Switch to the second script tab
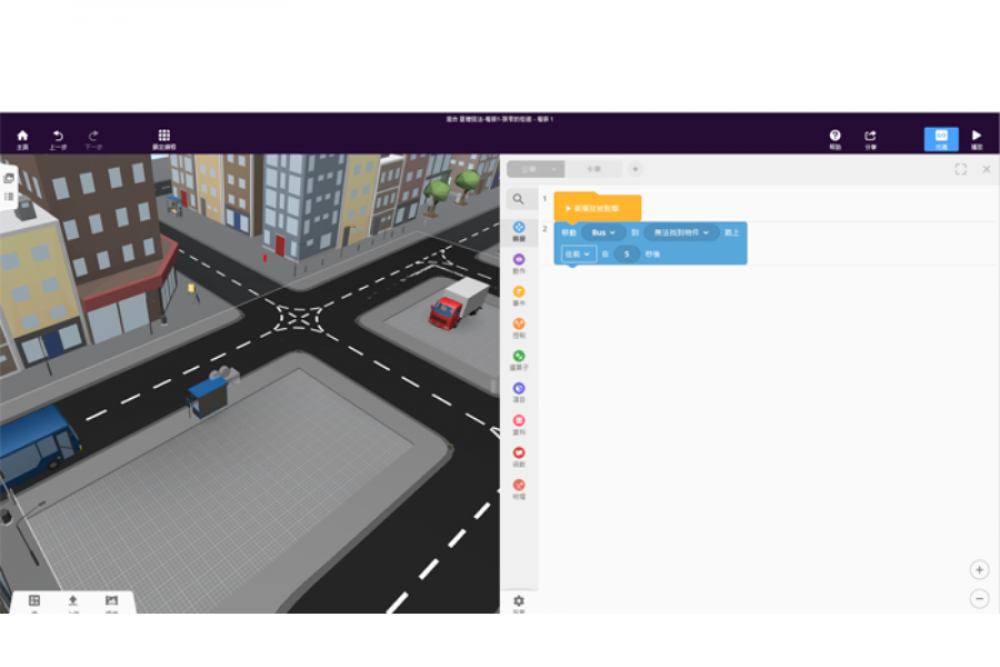 [x=593, y=169]
